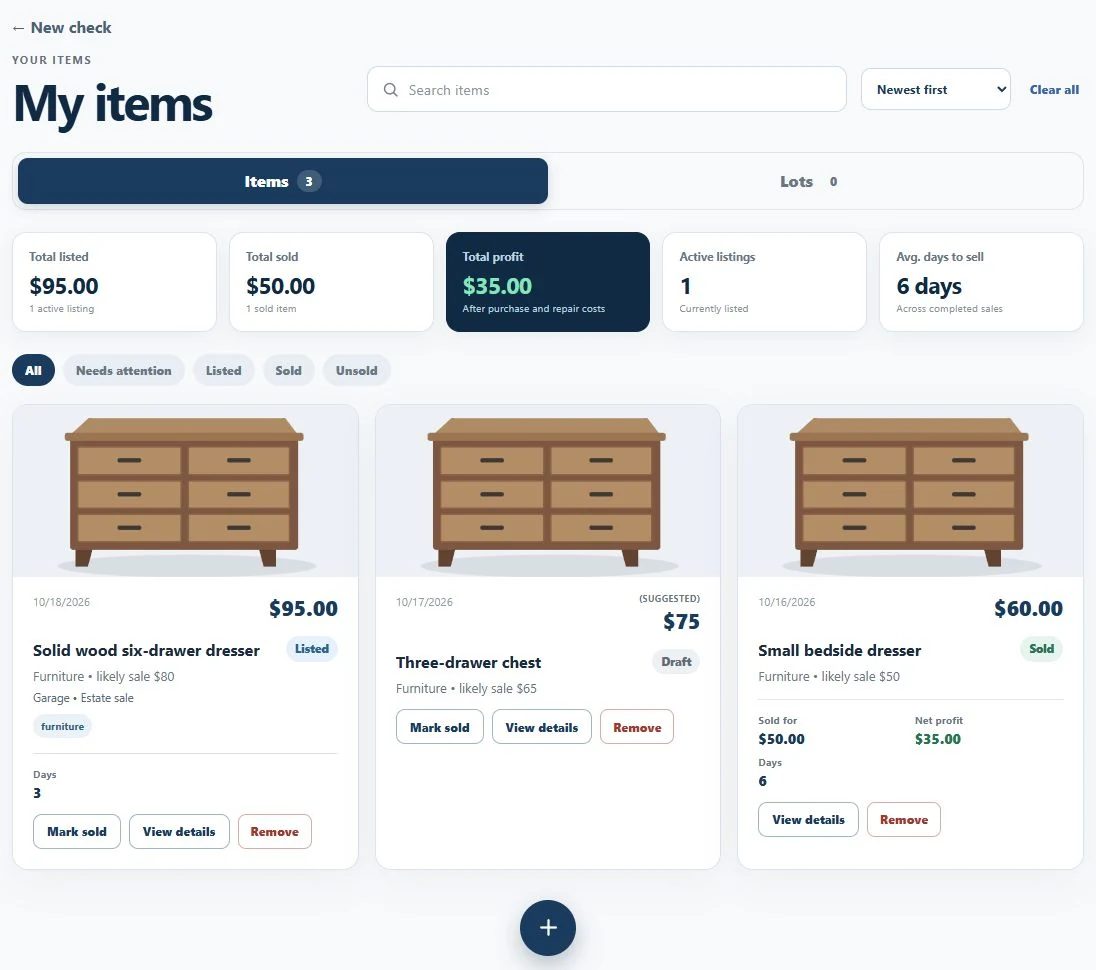
Task: Click the My items heading
Action: pyautogui.click(x=113, y=105)
